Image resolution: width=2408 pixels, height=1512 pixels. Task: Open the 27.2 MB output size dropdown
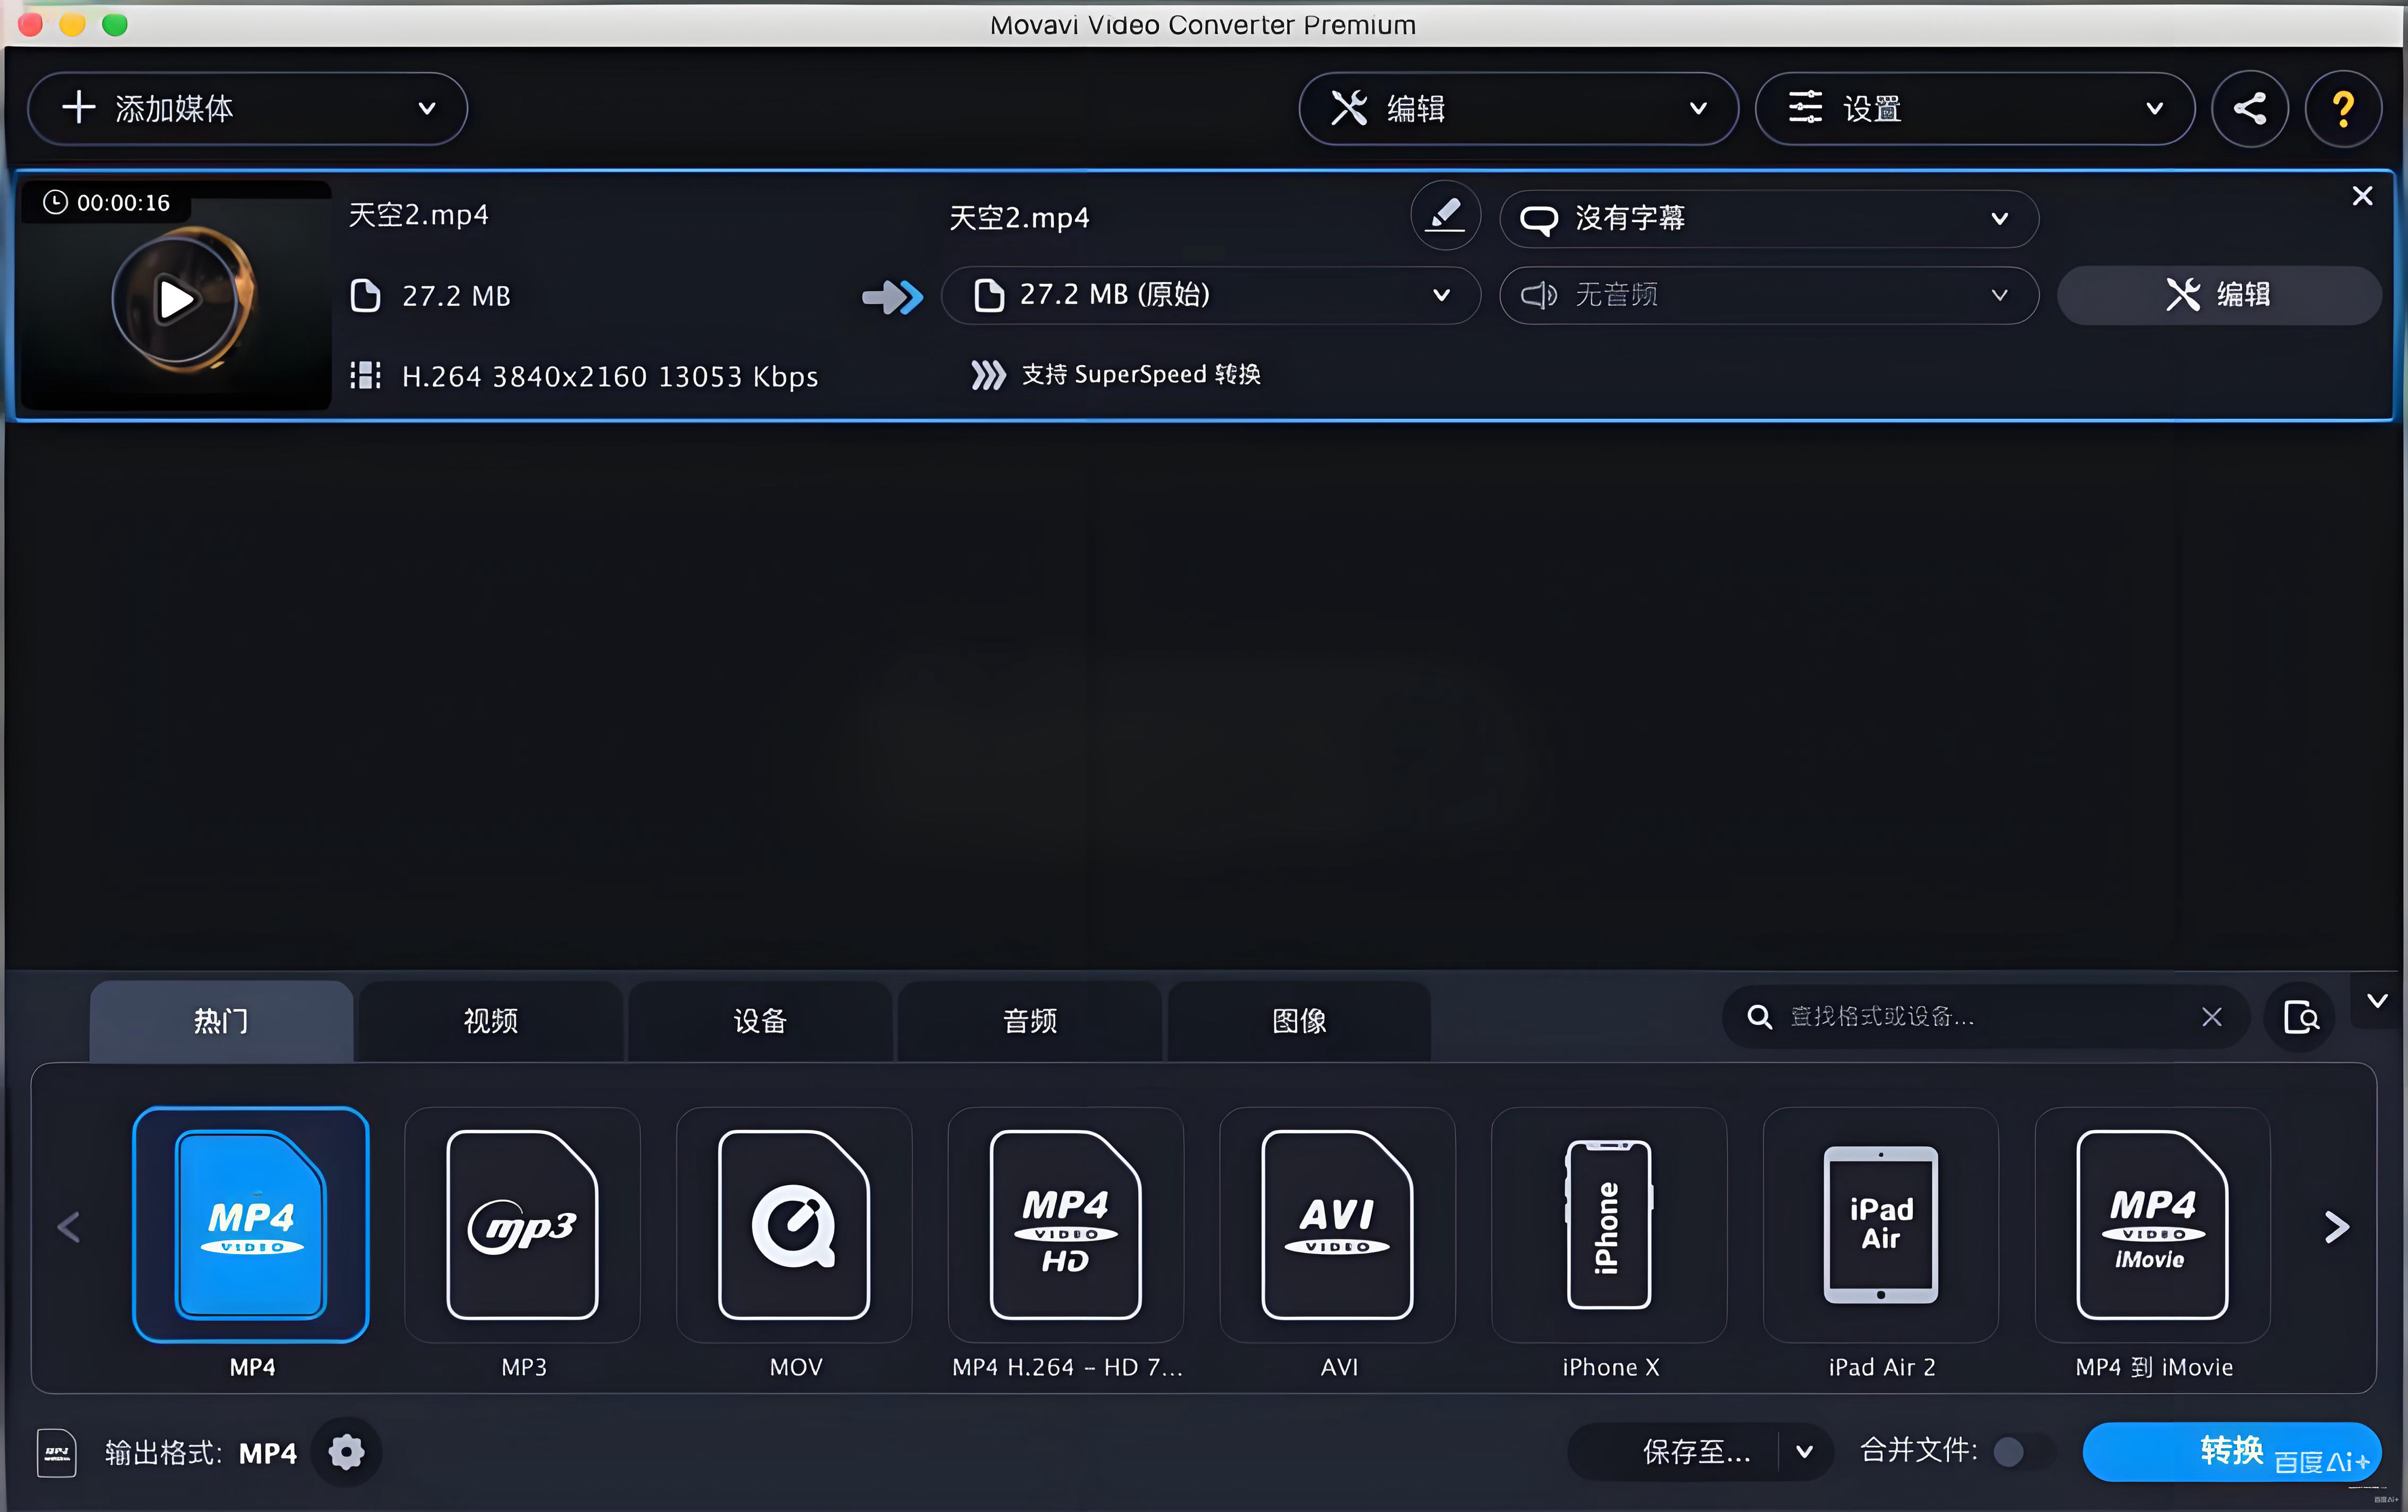(x=1210, y=295)
